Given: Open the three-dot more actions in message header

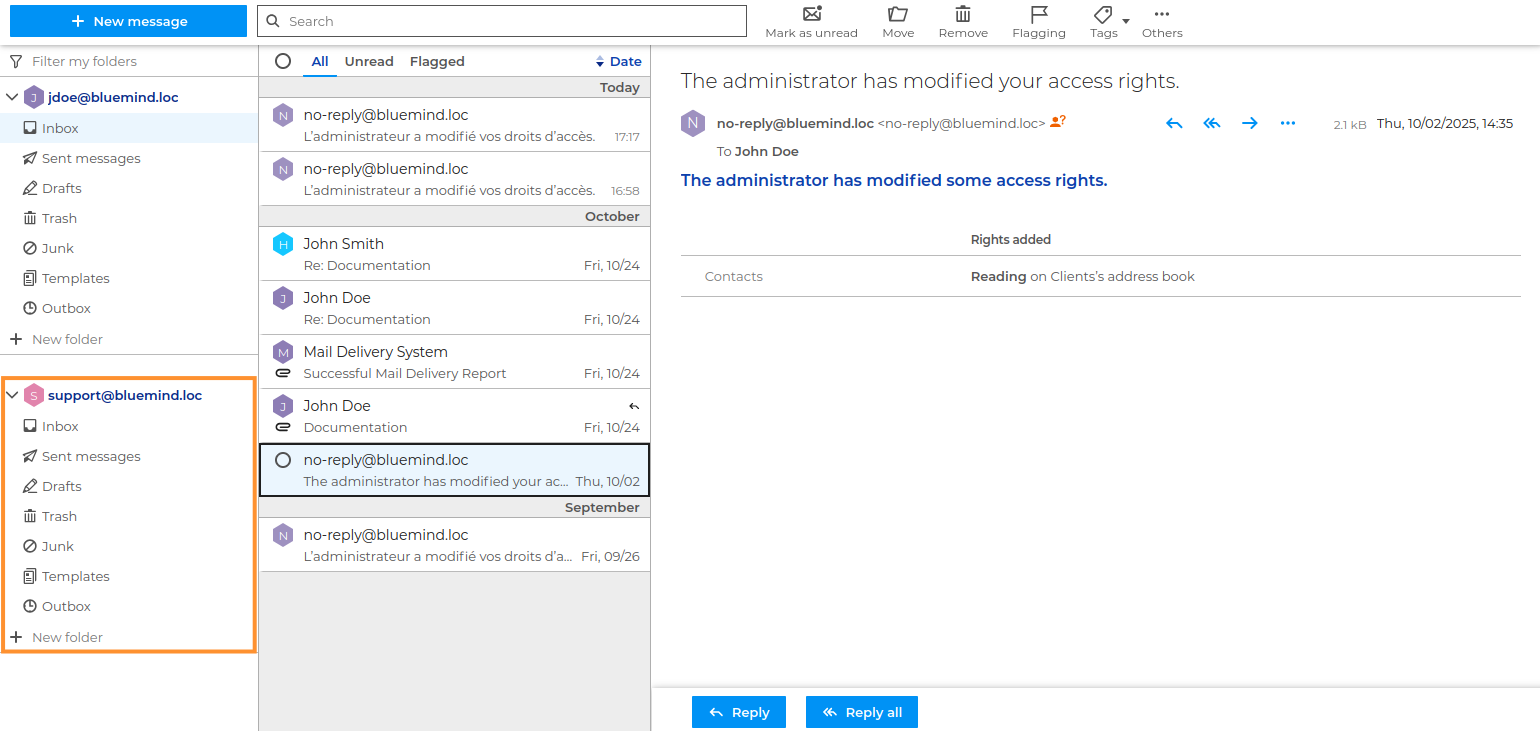Looking at the screenshot, I should coord(1288,123).
